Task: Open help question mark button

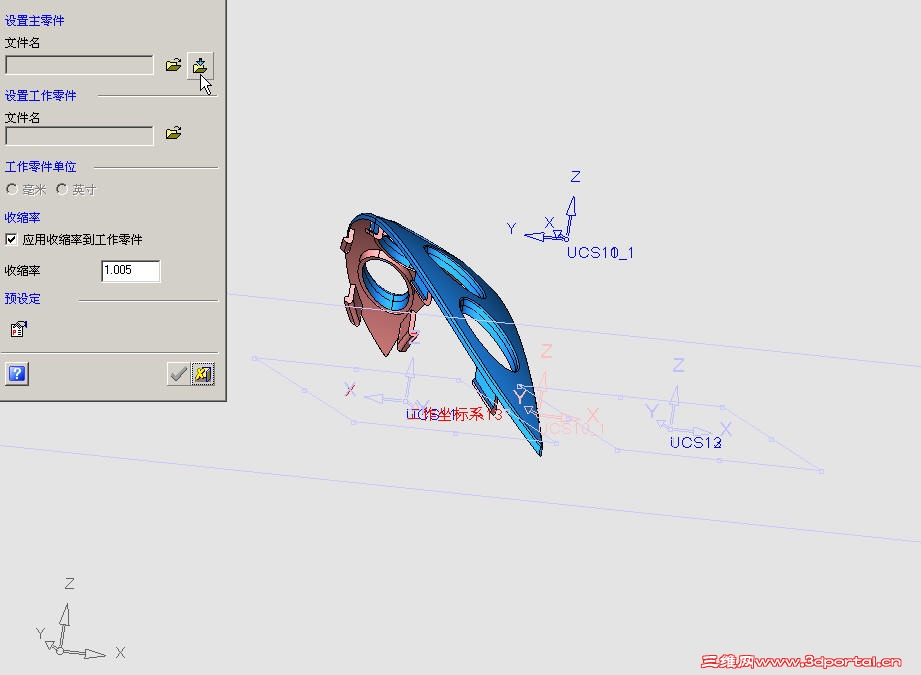Action: point(17,374)
